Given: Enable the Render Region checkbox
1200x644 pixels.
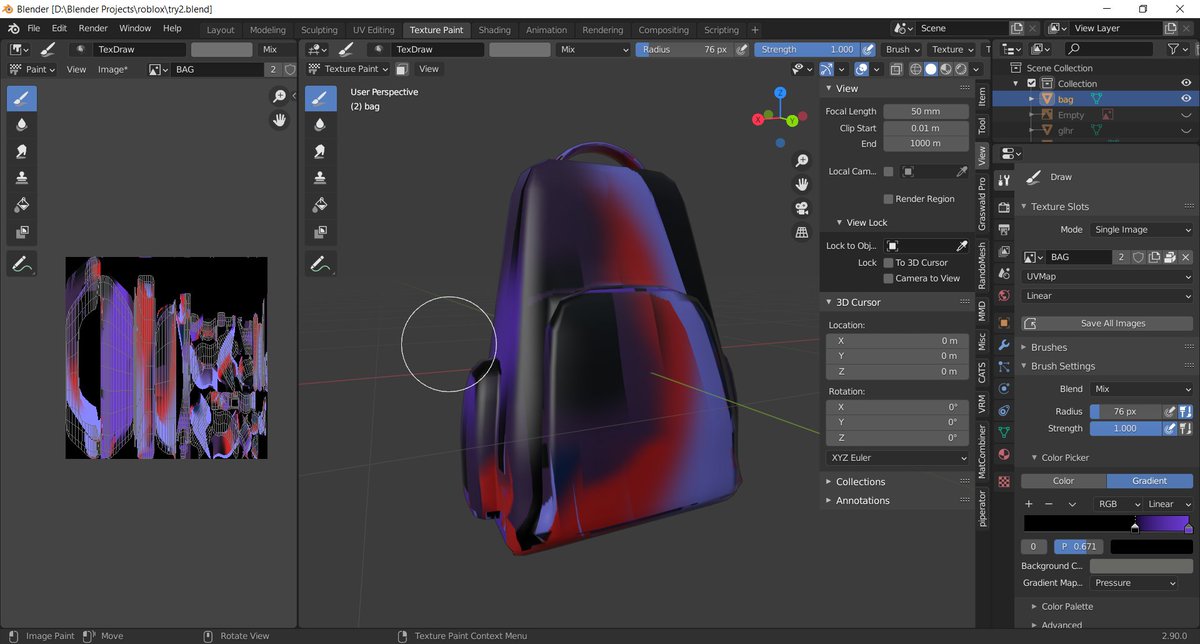Looking at the screenshot, I should (x=886, y=198).
